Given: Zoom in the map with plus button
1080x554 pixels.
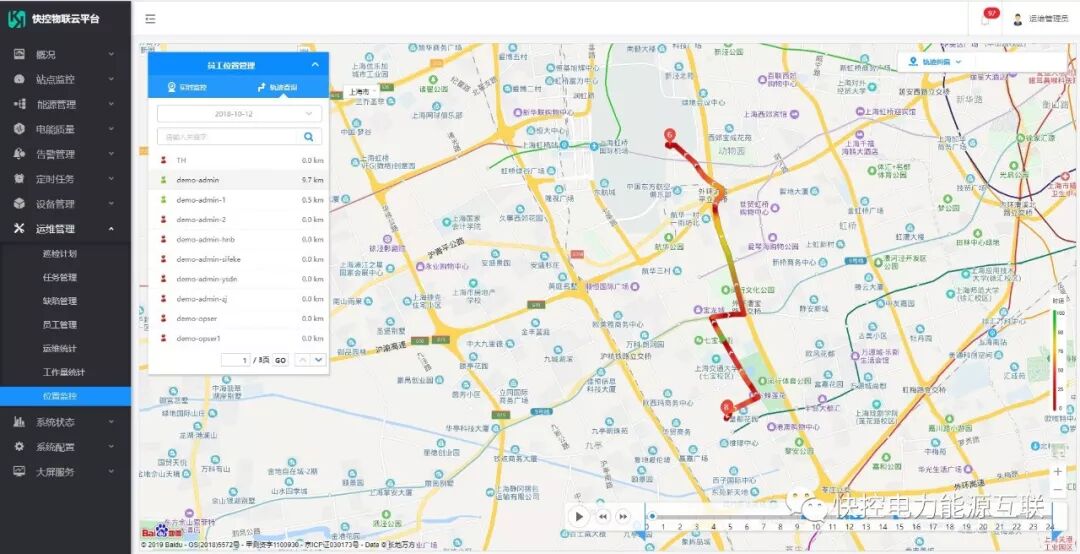Looking at the screenshot, I should (1058, 472).
